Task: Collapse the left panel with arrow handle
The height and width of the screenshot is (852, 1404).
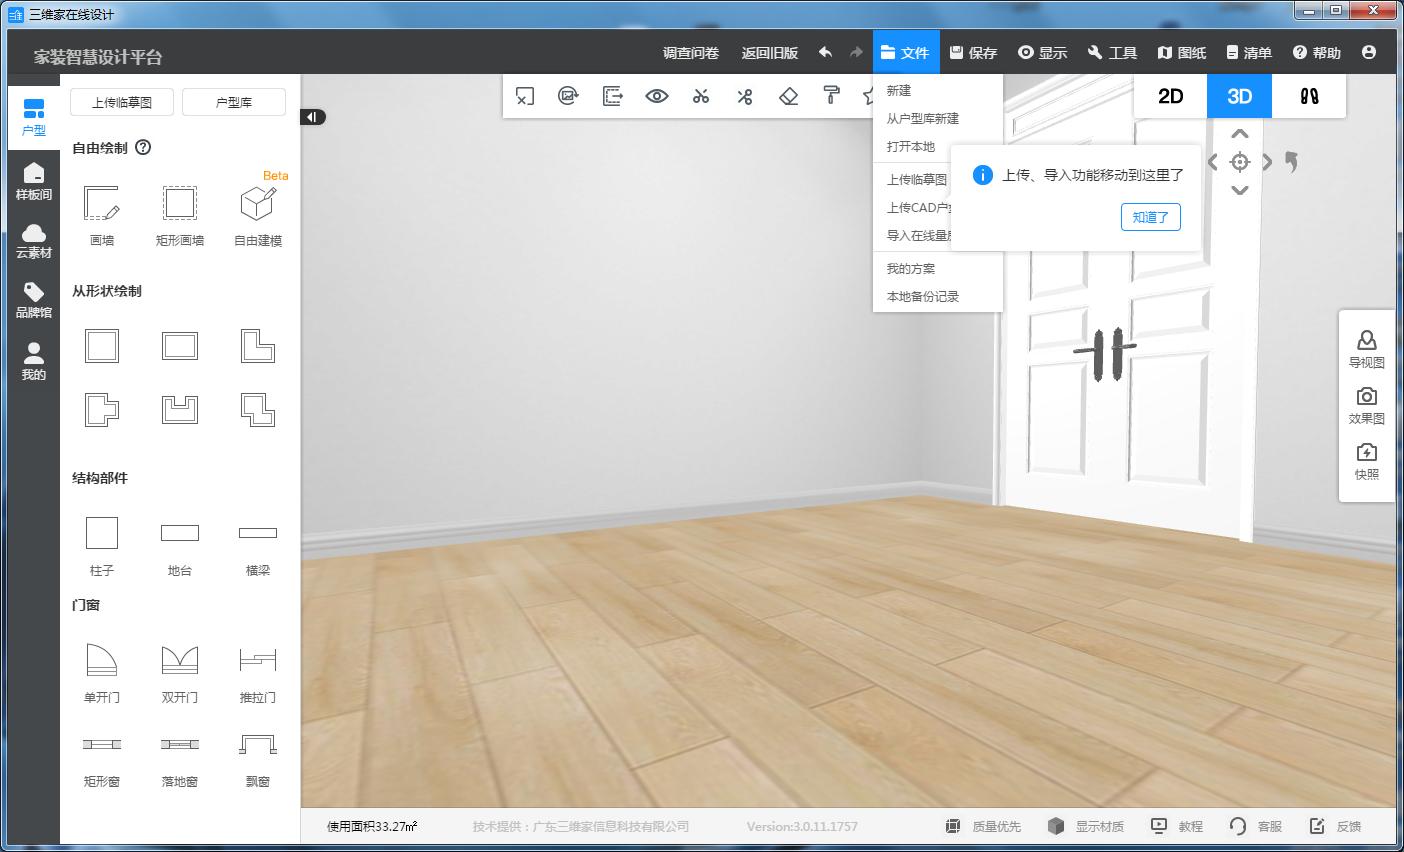Action: click(x=312, y=117)
